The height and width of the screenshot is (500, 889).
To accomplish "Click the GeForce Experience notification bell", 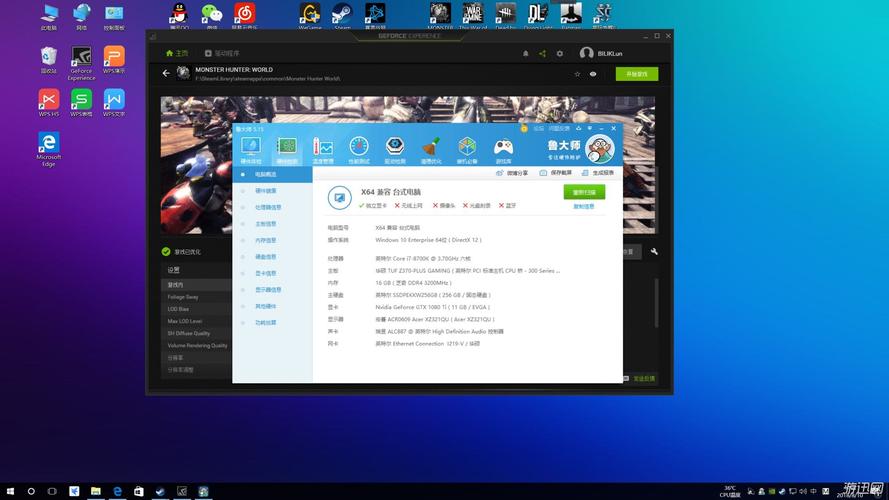I will pyautogui.click(x=526, y=53).
